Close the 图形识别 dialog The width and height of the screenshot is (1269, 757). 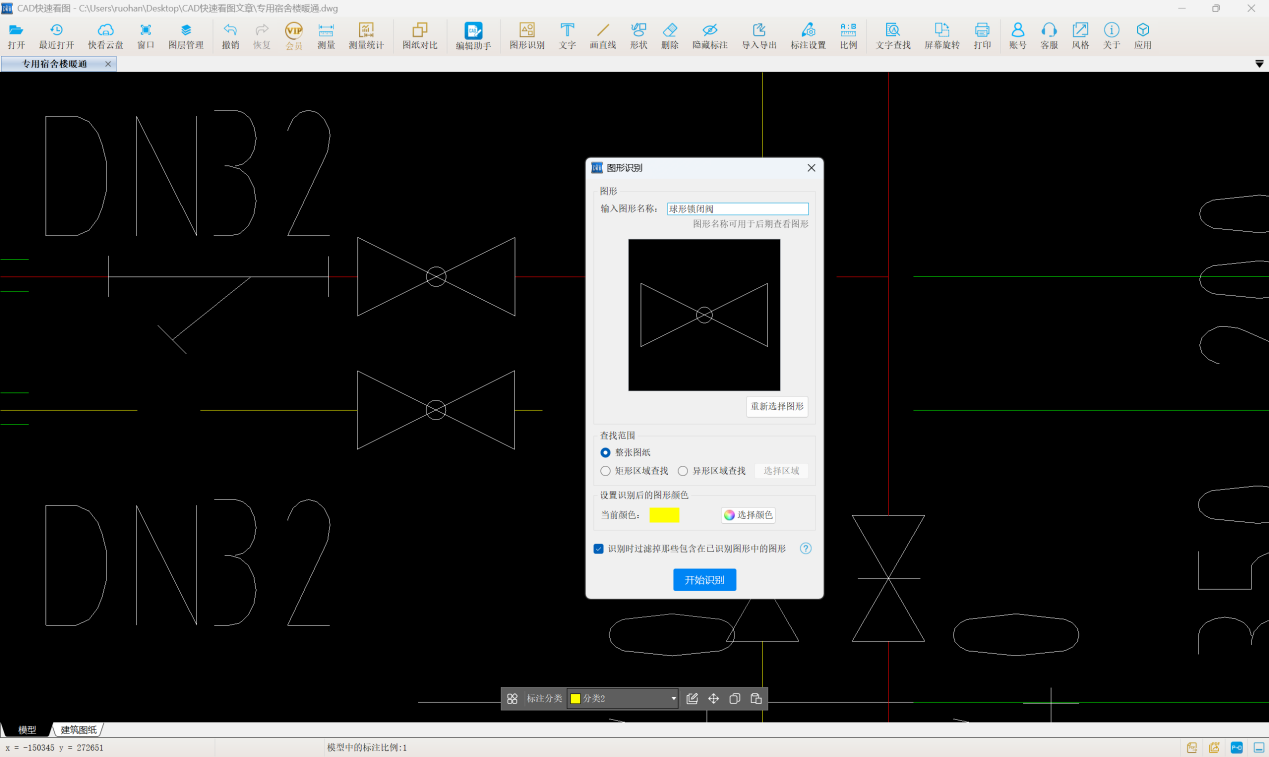(811, 168)
